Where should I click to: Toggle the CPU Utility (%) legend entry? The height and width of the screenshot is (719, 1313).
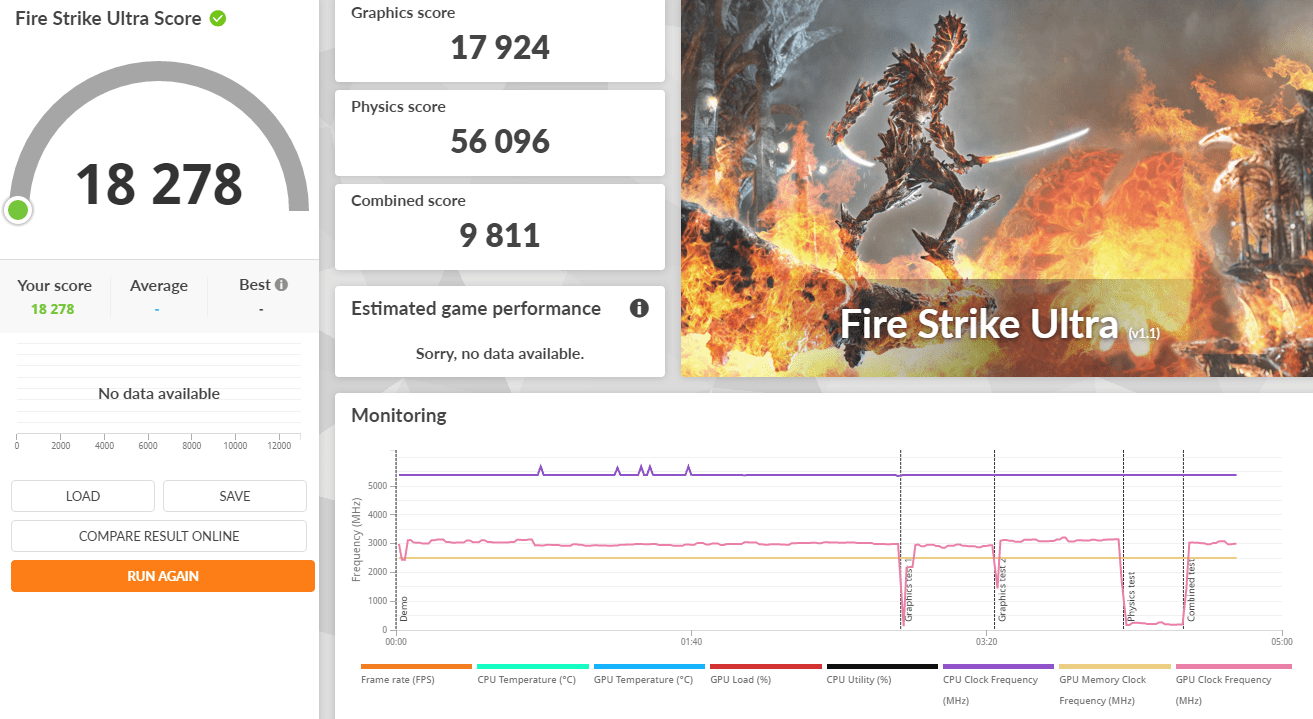(881, 674)
